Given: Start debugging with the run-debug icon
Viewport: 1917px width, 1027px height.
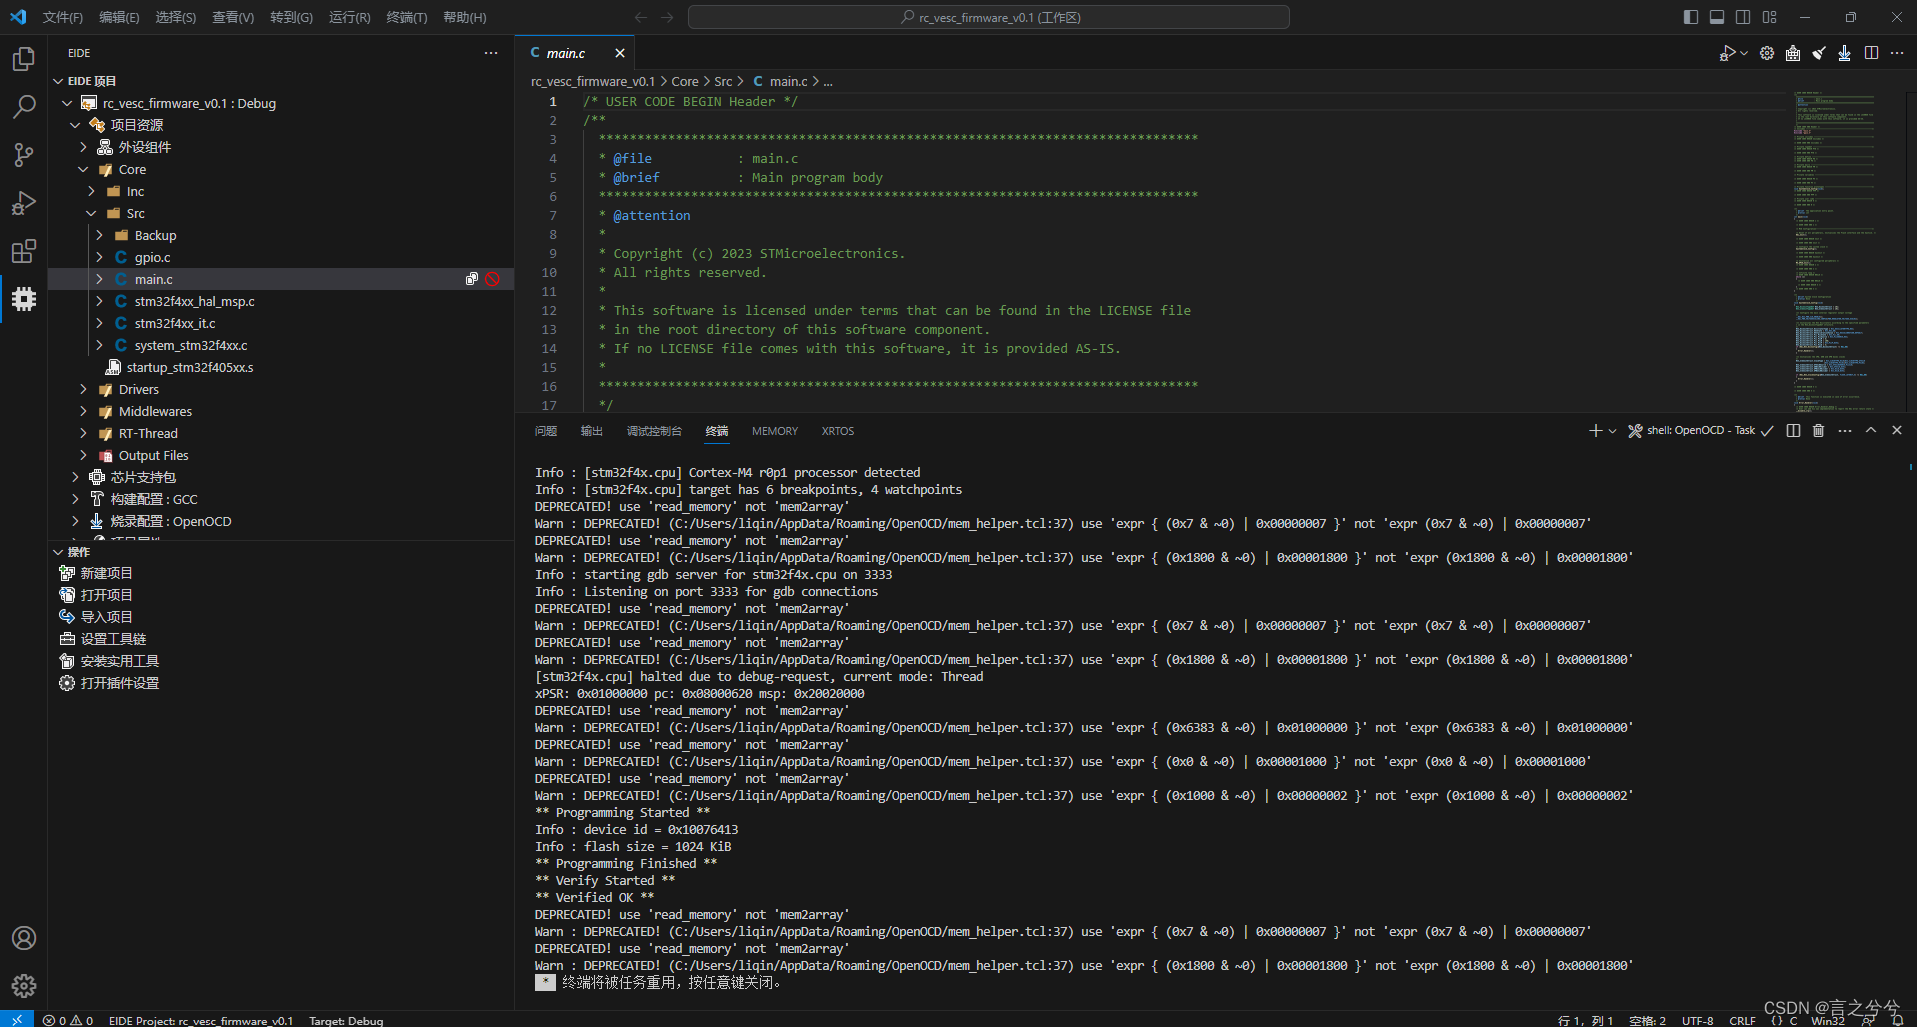Looking at the screenshot, I should (x=1727, y=53).
